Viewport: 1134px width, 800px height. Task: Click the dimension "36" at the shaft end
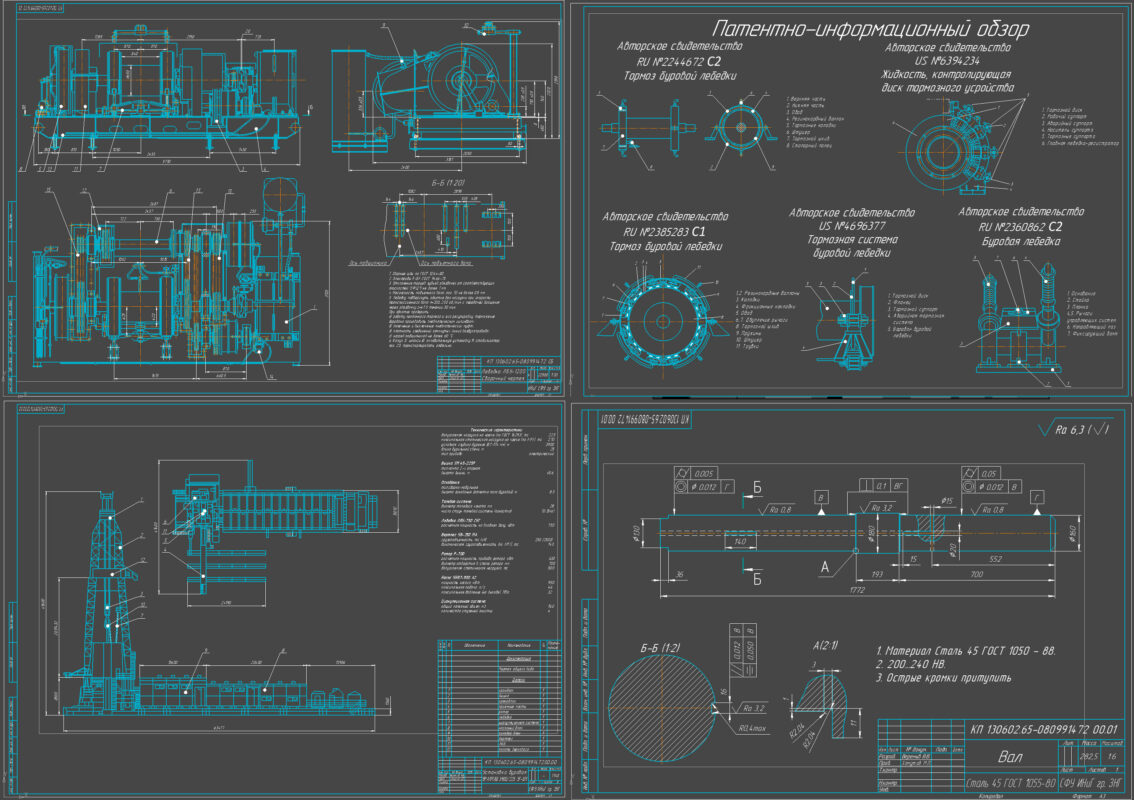(x=679, y=574)
